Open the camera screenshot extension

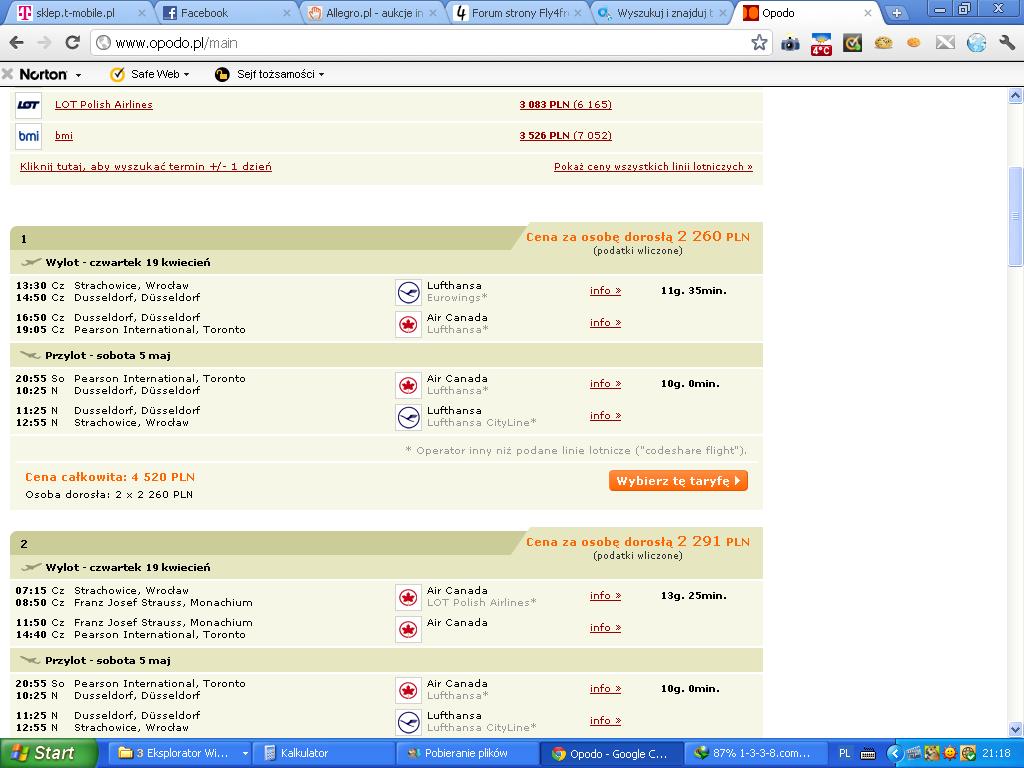tap(790, 43)
